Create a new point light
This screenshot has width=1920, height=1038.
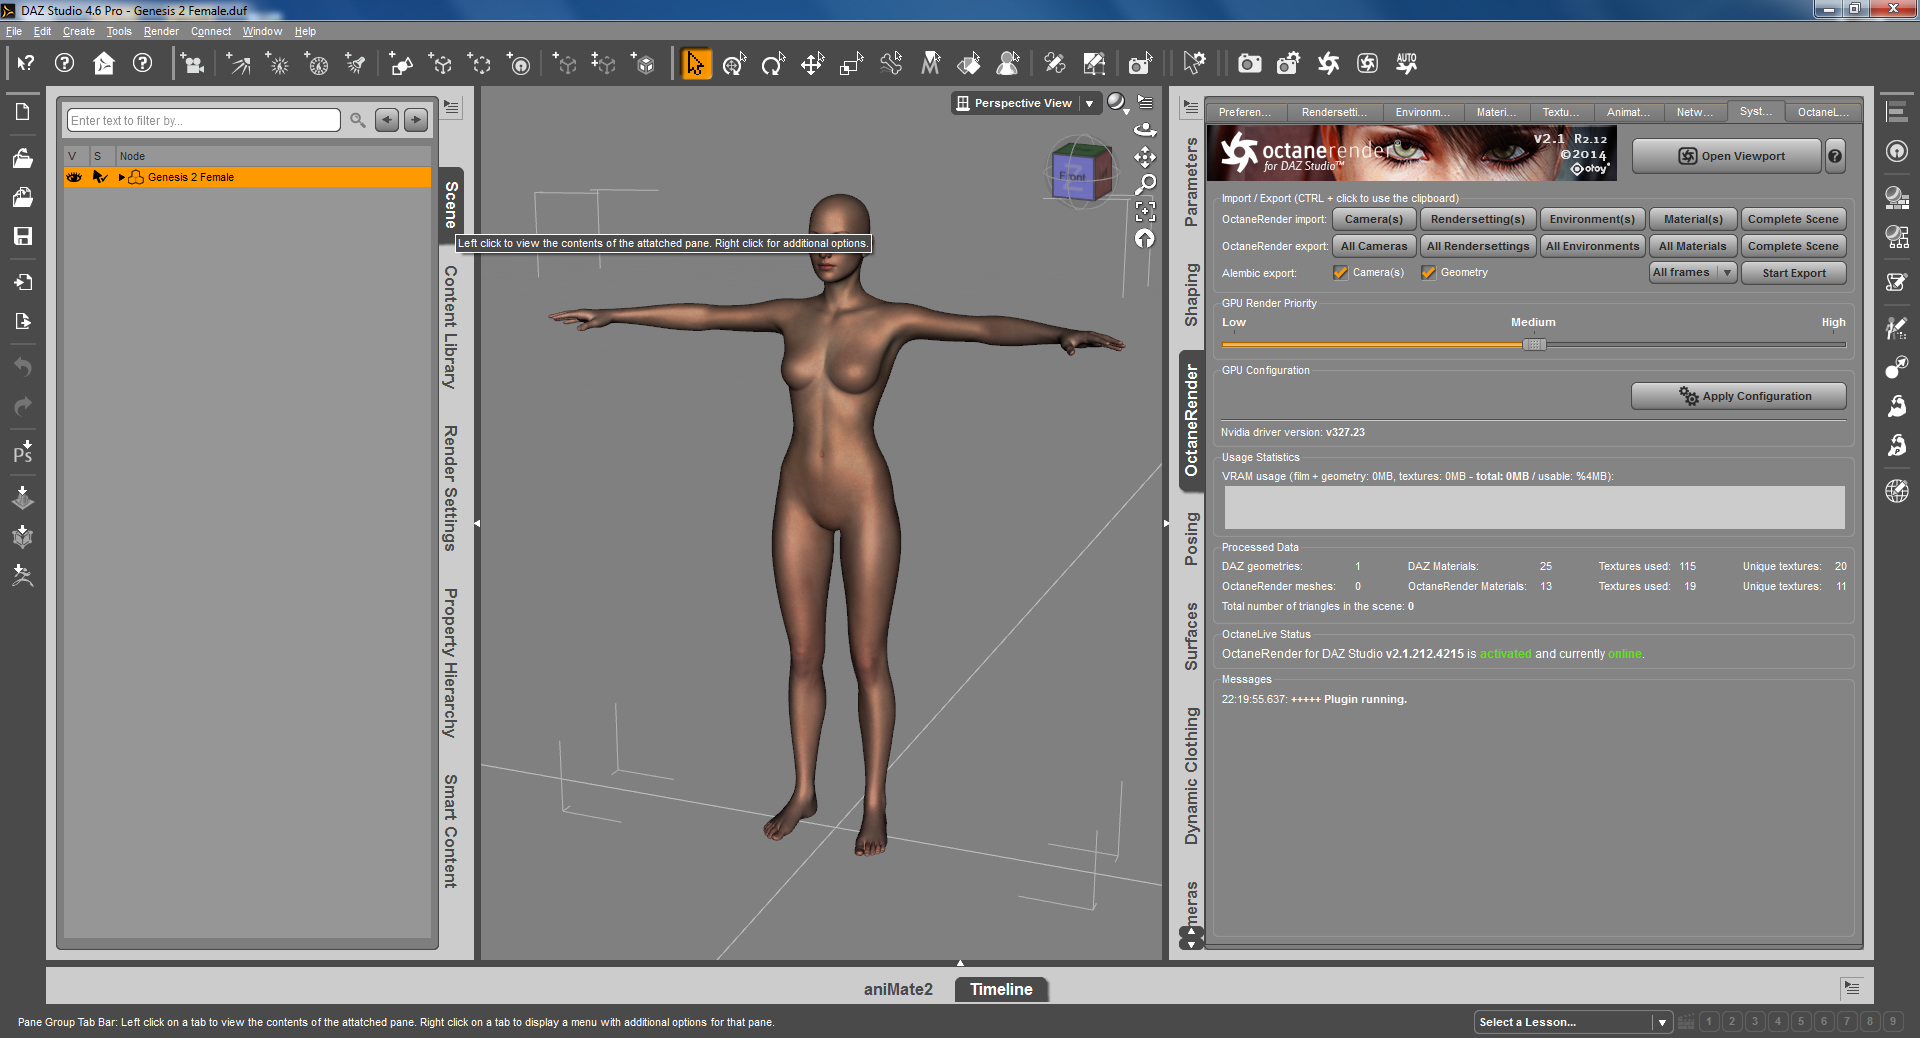point(277,64)
